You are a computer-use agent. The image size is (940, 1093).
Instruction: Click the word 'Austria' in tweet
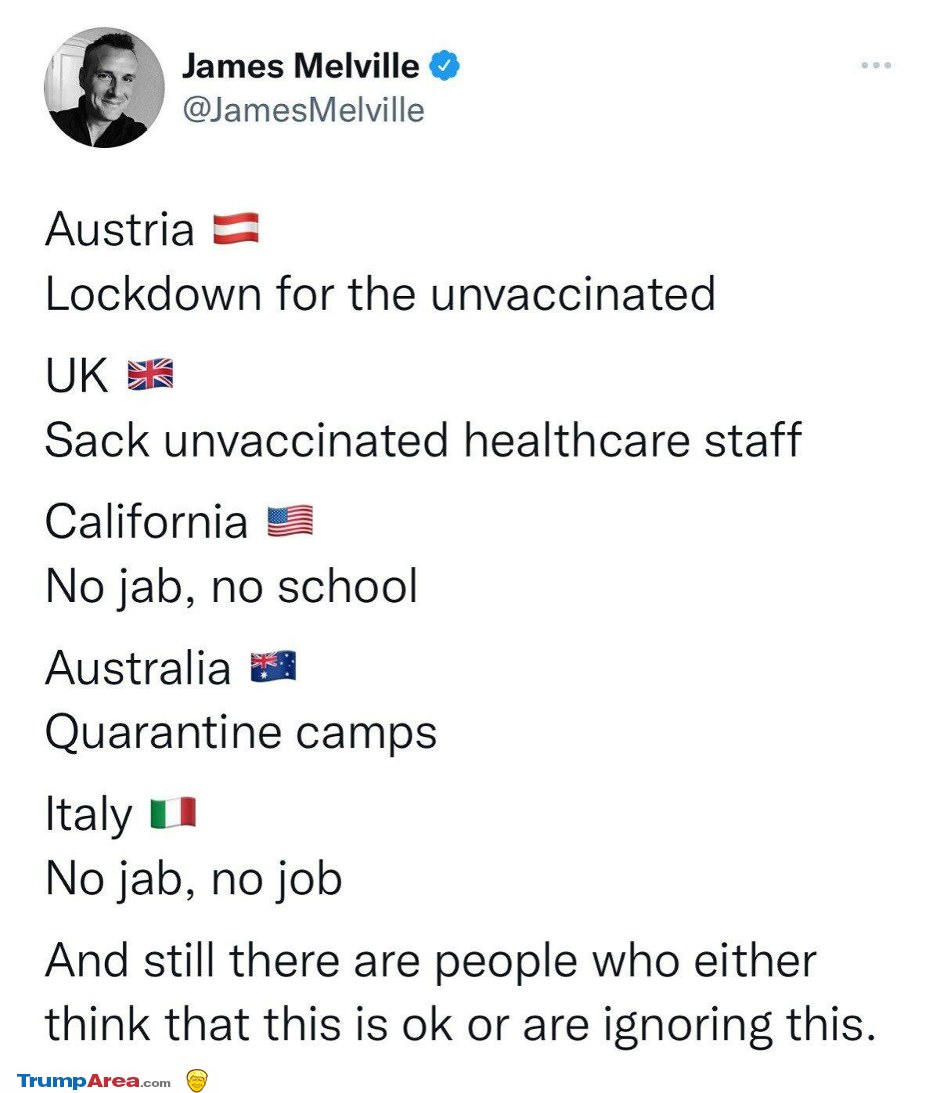point(119,229)
